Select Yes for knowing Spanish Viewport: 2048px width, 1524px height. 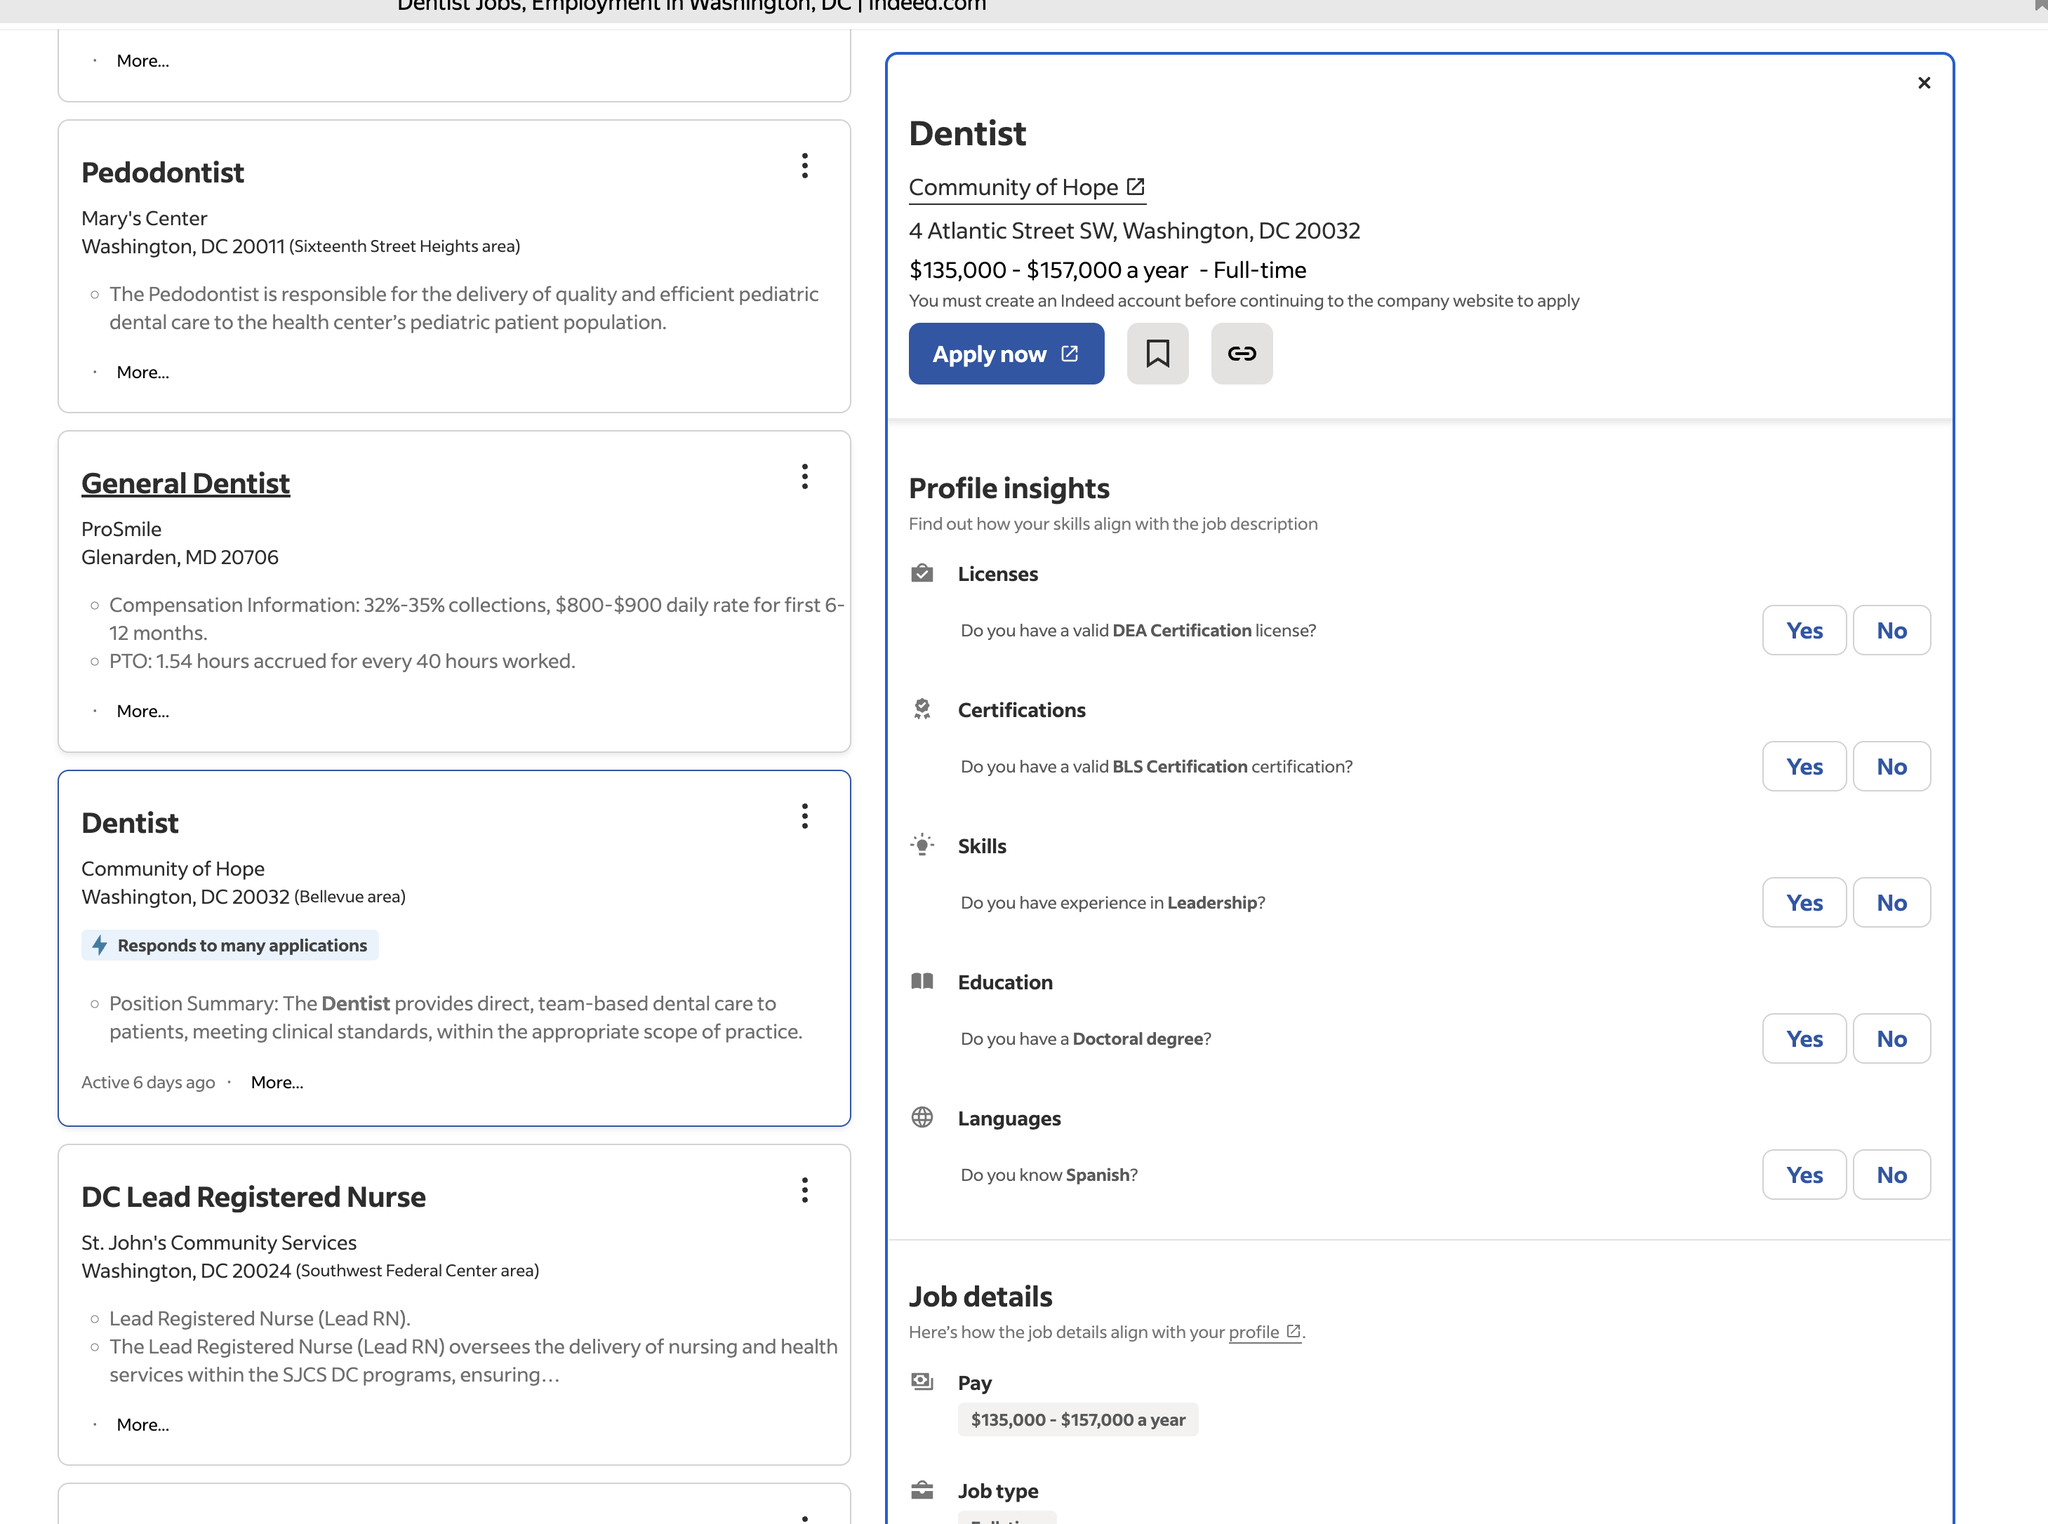tap(1803, 1174)
